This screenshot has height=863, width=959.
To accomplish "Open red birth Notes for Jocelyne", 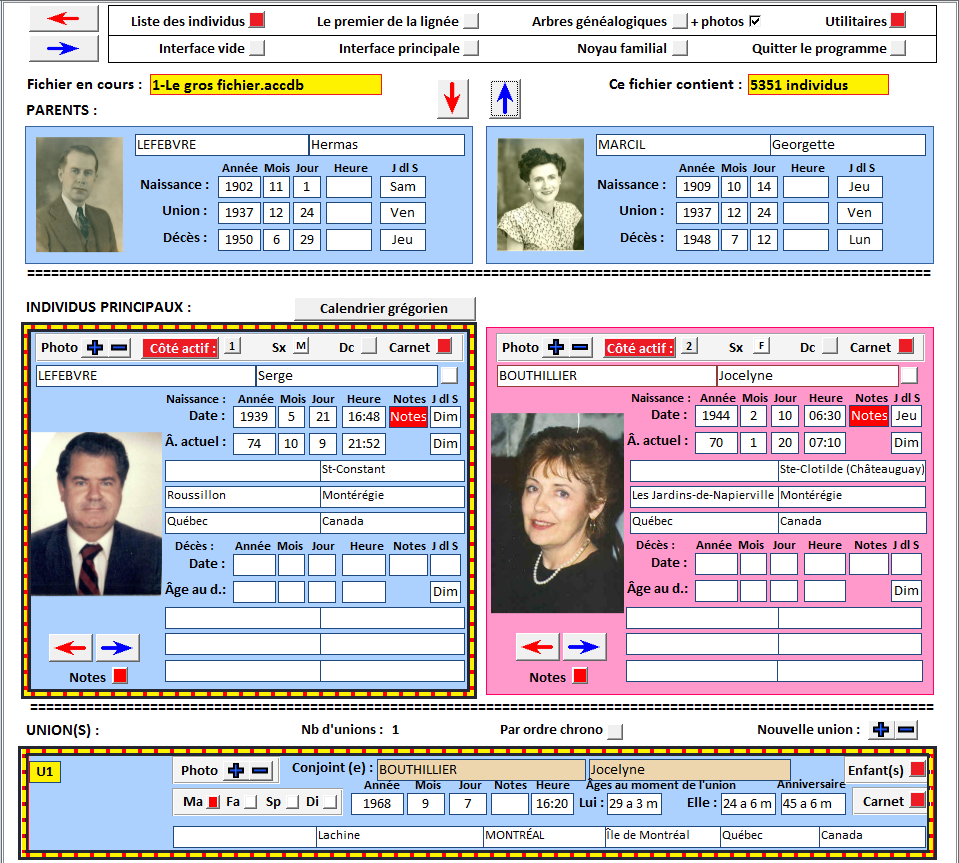I will pyautogui.click(x=868, y=416).
